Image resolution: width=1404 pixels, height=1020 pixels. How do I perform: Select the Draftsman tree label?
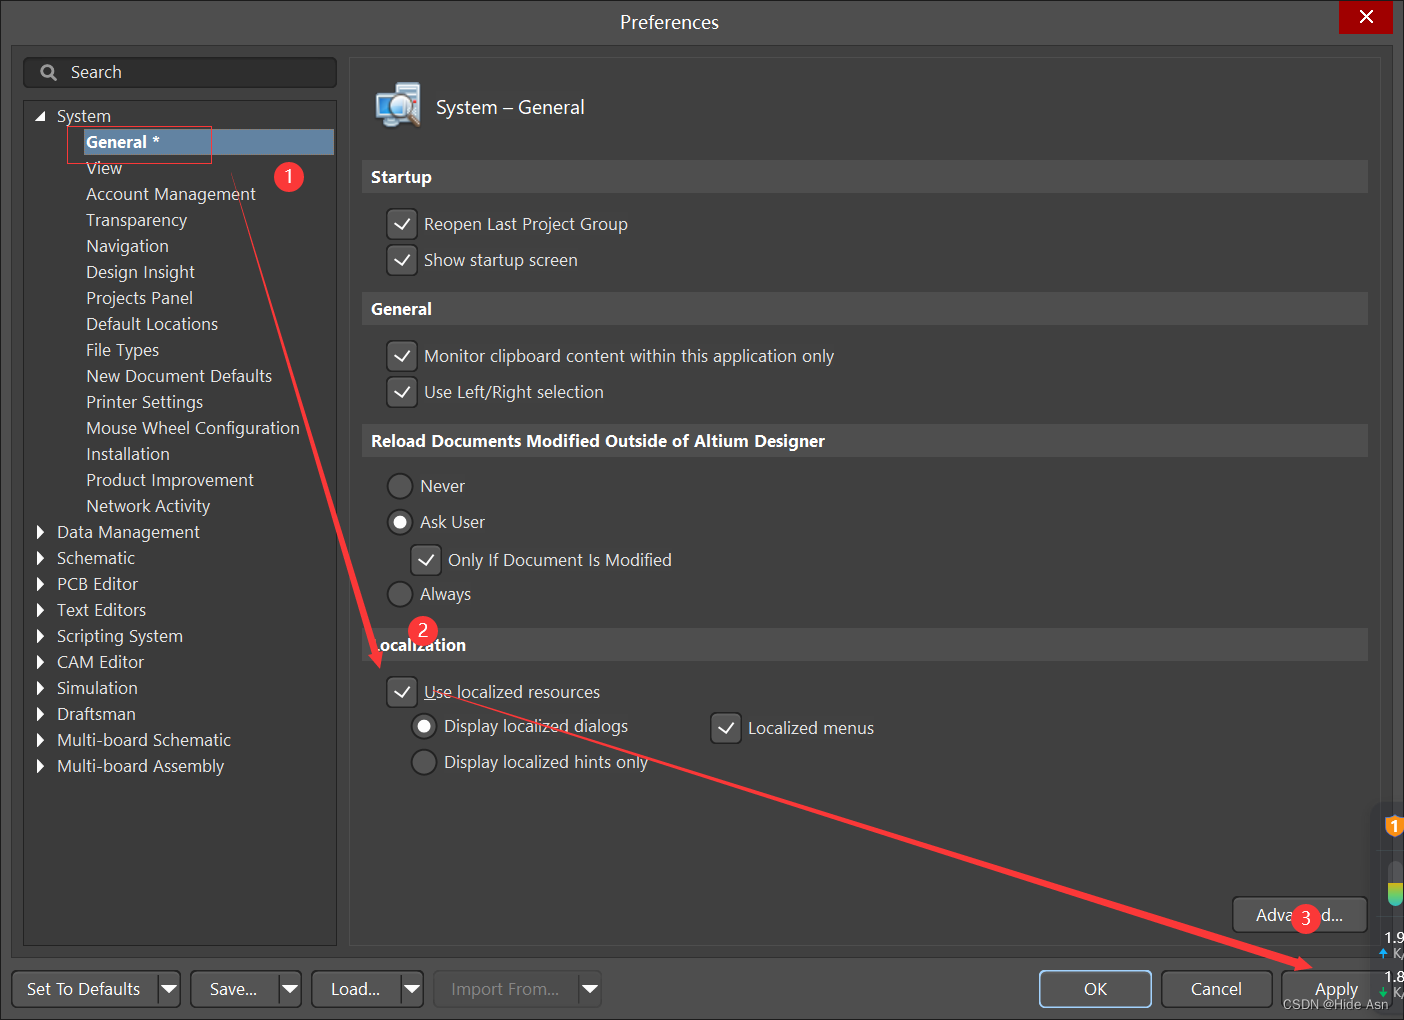[x=96, y=714]
